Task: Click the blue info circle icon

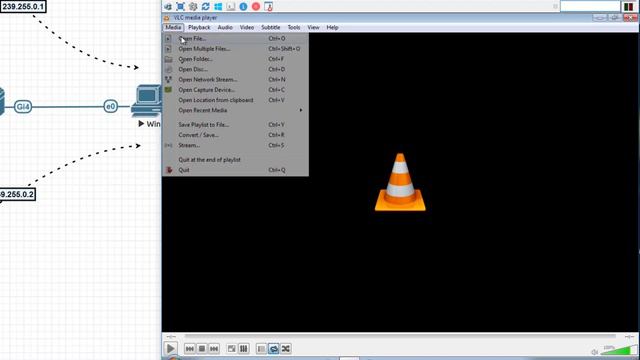Action: point(243,7)
